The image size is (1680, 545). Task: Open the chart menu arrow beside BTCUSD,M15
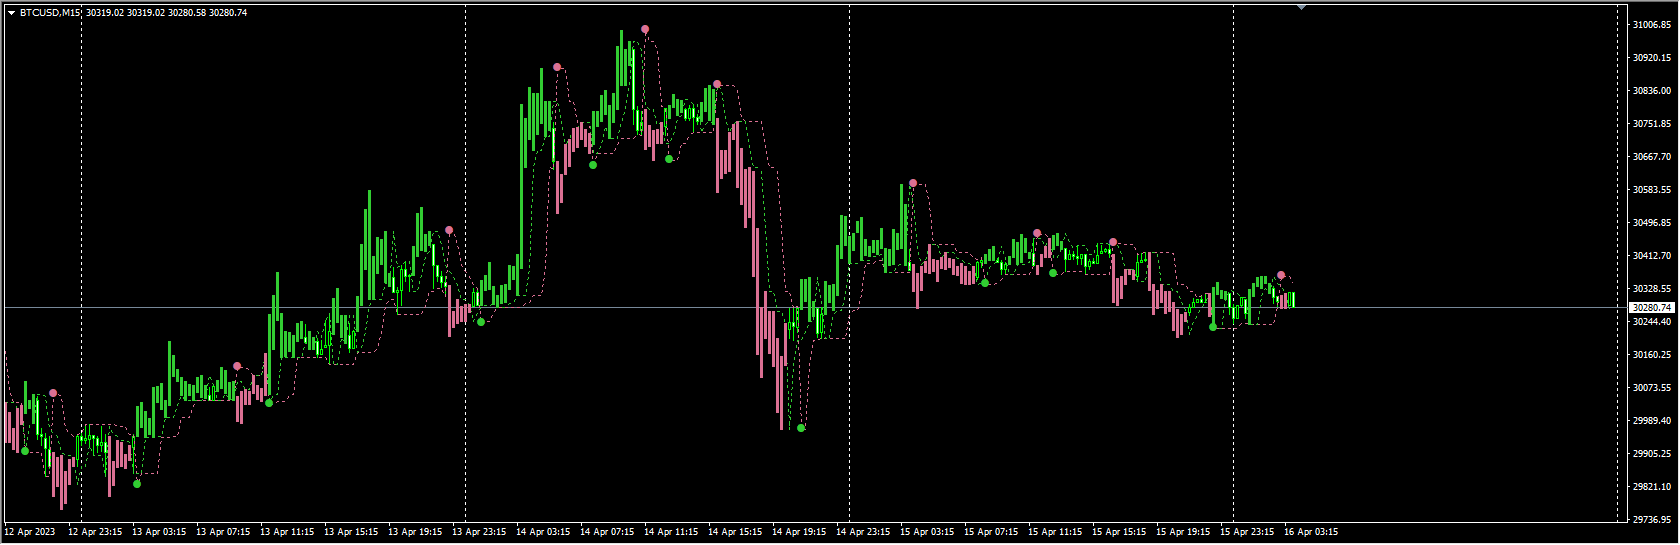pos(11,13)
